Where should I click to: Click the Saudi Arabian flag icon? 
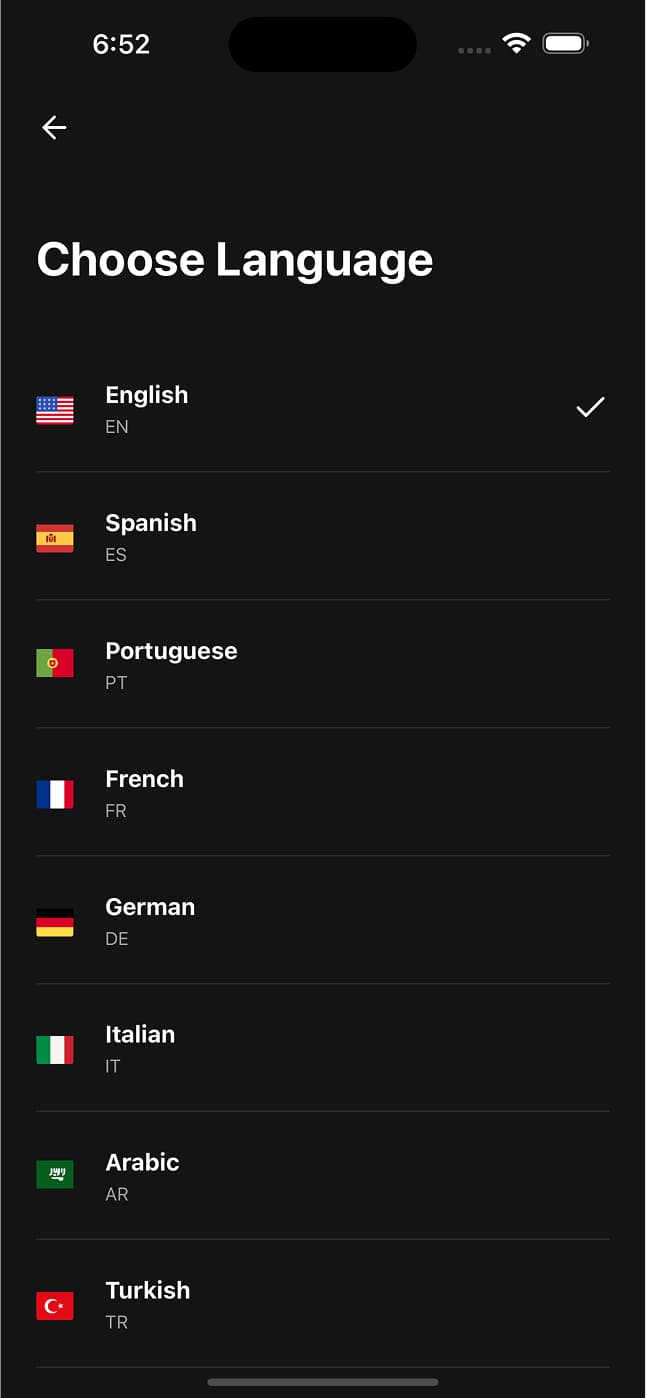(54, 1174)
